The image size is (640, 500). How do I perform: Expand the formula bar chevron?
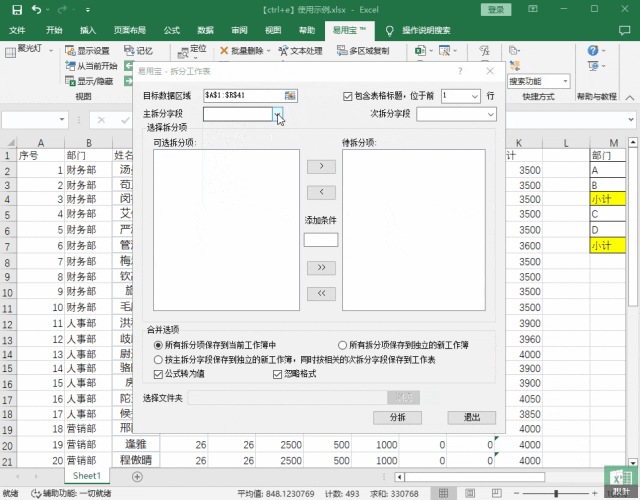[x=631, y=120]
